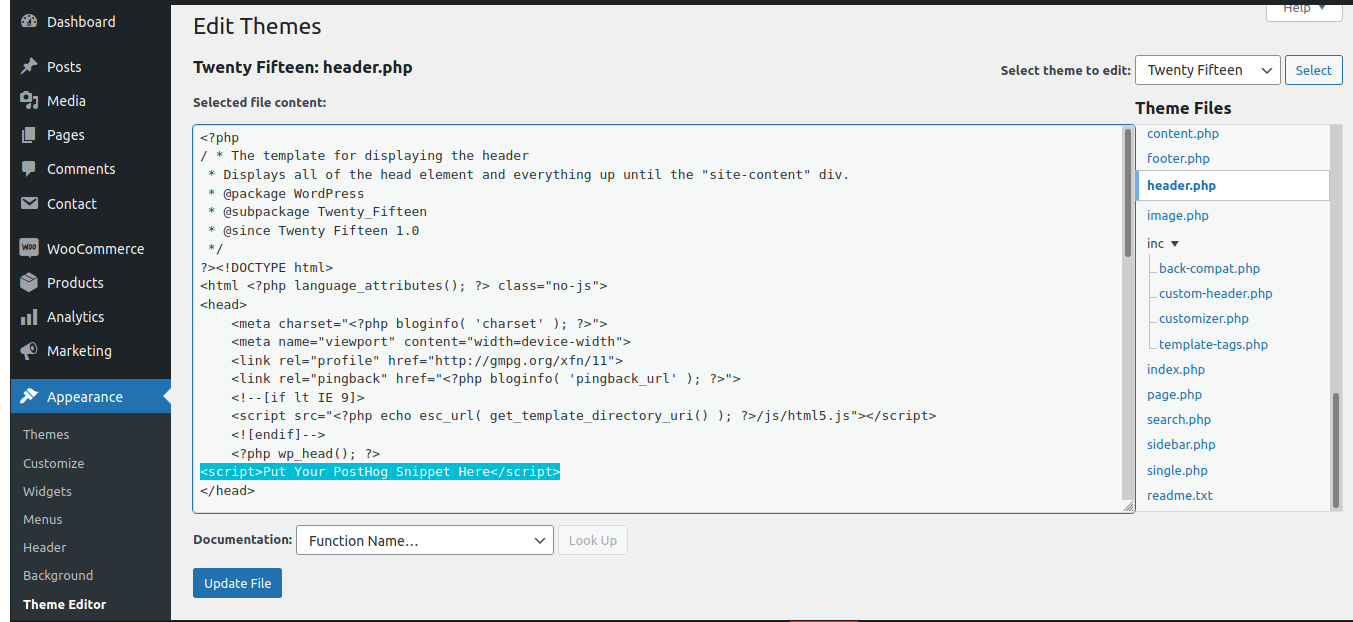The image size is (1353, 622).
Task: Open Comments via the speech bubble icon
Action: click(28, 168)
